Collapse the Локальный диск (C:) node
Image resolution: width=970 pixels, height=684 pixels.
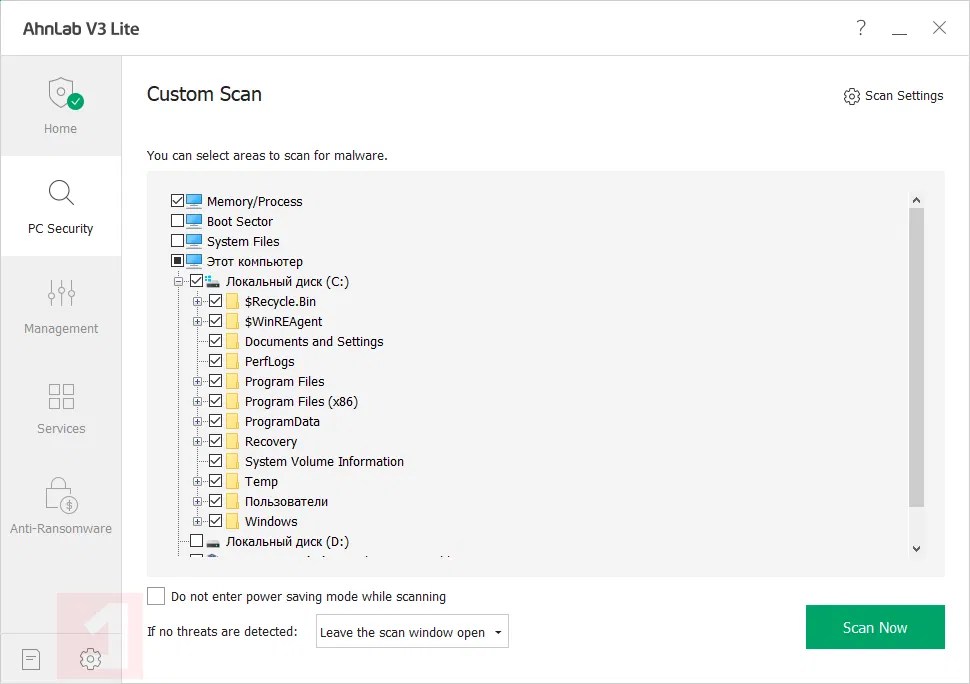(178, 281)
